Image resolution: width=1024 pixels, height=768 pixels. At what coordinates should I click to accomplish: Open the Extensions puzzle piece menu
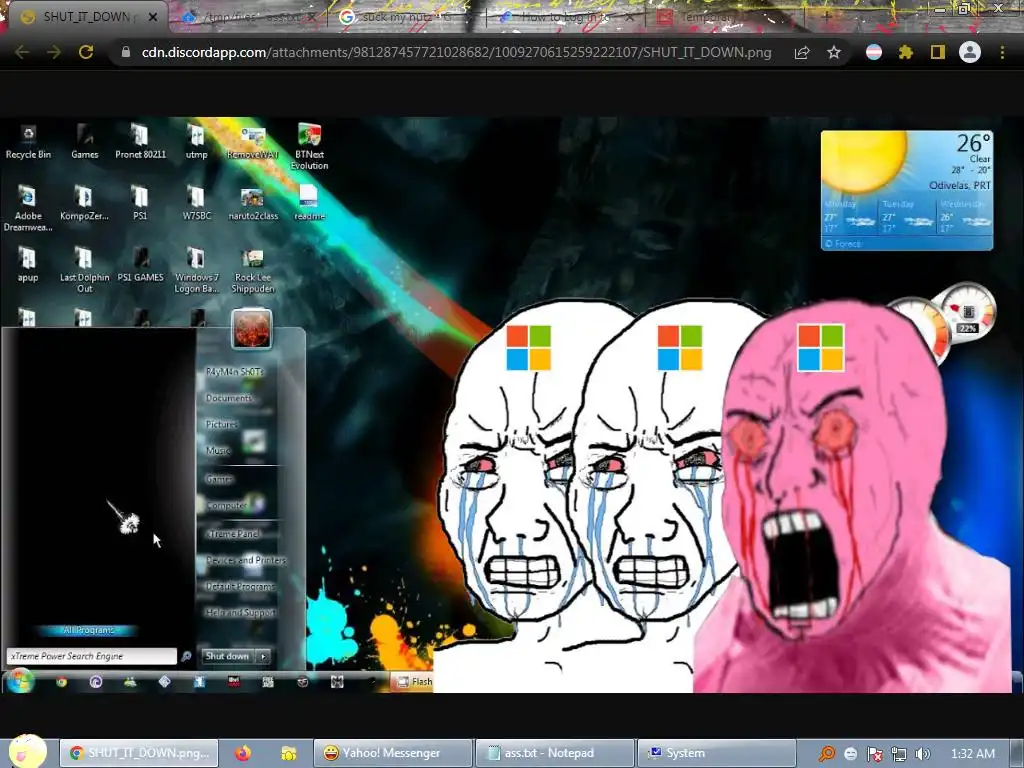point(906,52)
